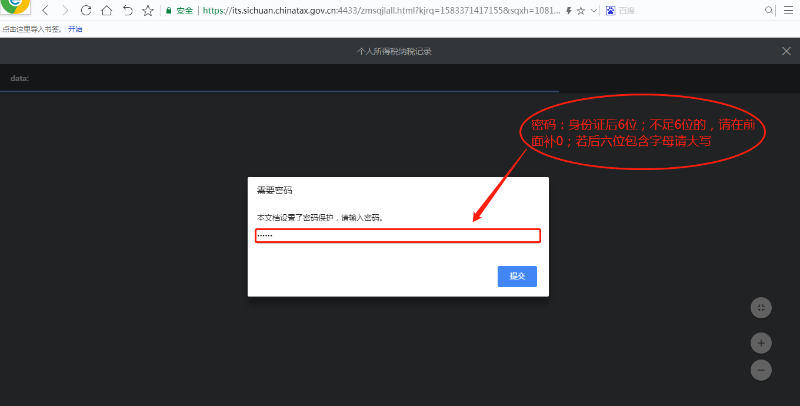Go to browser home page icon
The image size is (800, 406).
tap(106, 10)
